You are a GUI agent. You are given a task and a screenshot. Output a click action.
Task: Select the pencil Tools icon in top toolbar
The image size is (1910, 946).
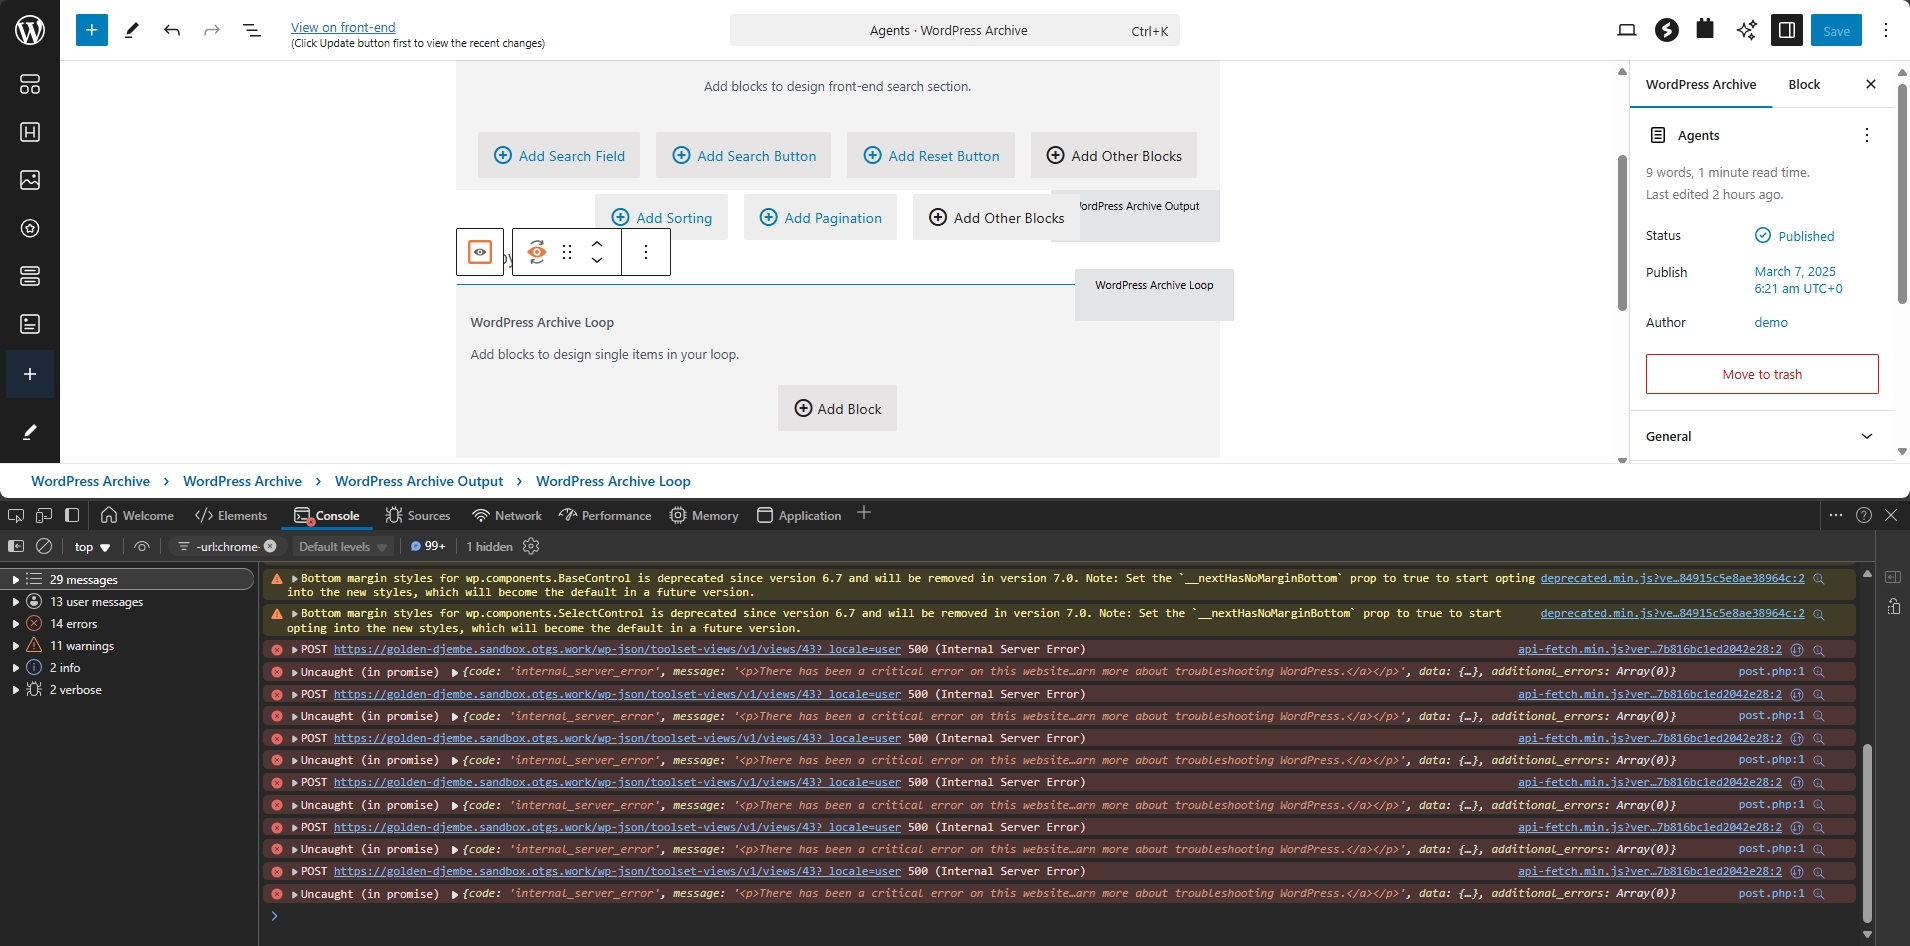131,30
